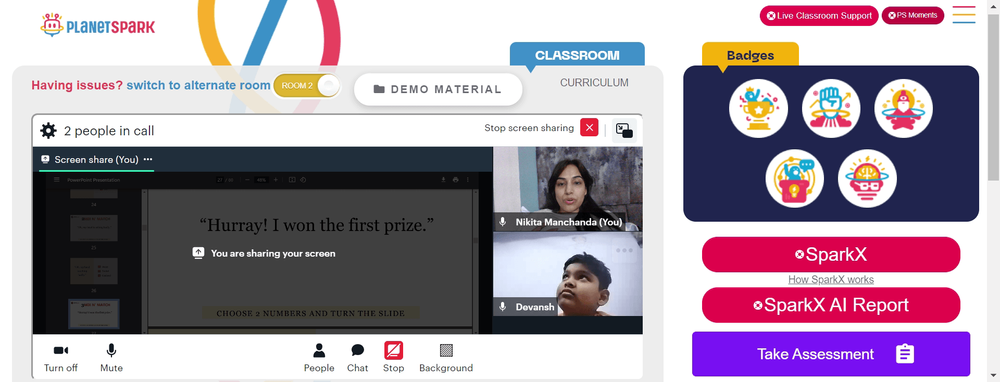Click the red stop screen sharing X
This screenshot has width=1000, height=382.
click(589, 128)
